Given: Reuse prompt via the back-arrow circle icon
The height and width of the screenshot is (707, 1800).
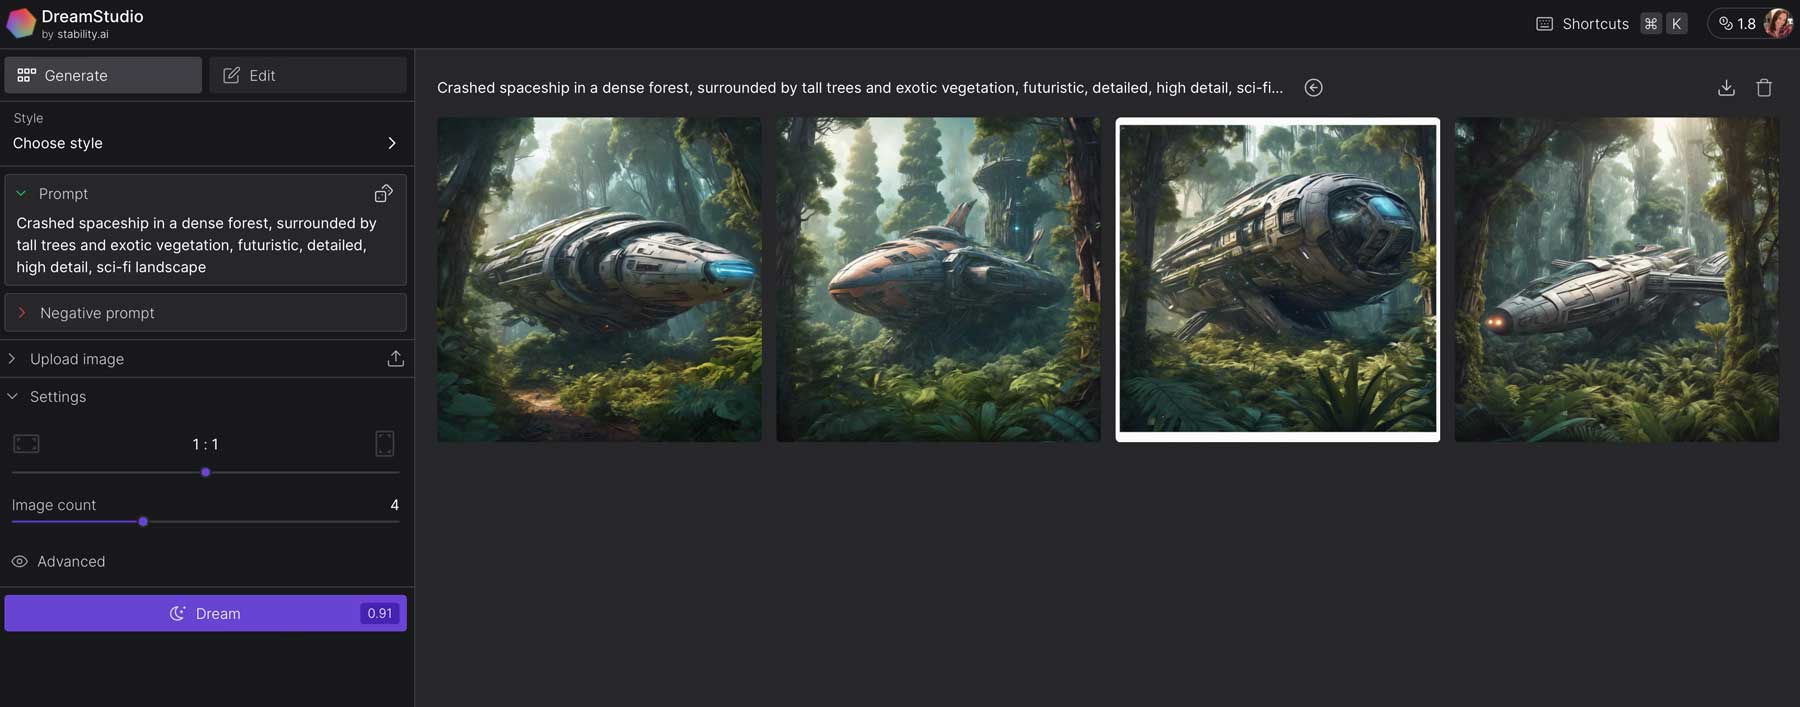Looking at the screenshot, I should pyautogui.click(x=1313, y=88).
